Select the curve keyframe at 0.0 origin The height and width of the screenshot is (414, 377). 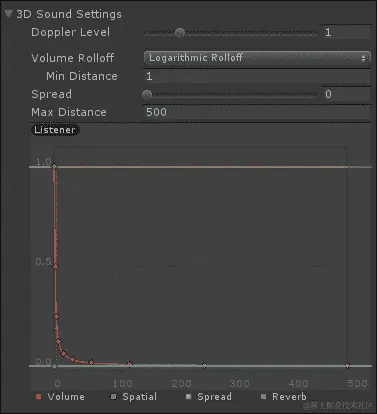coord(55,366)
